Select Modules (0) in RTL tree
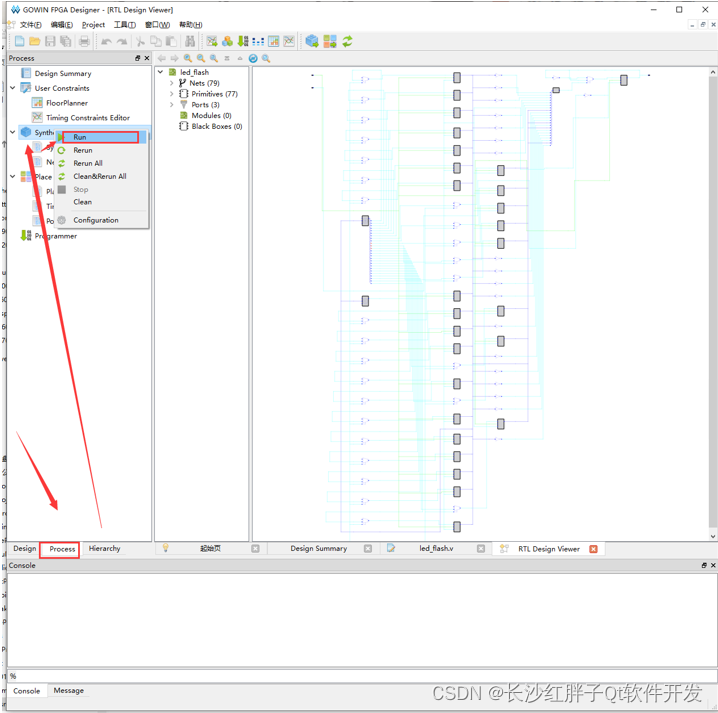 [211, 115]
